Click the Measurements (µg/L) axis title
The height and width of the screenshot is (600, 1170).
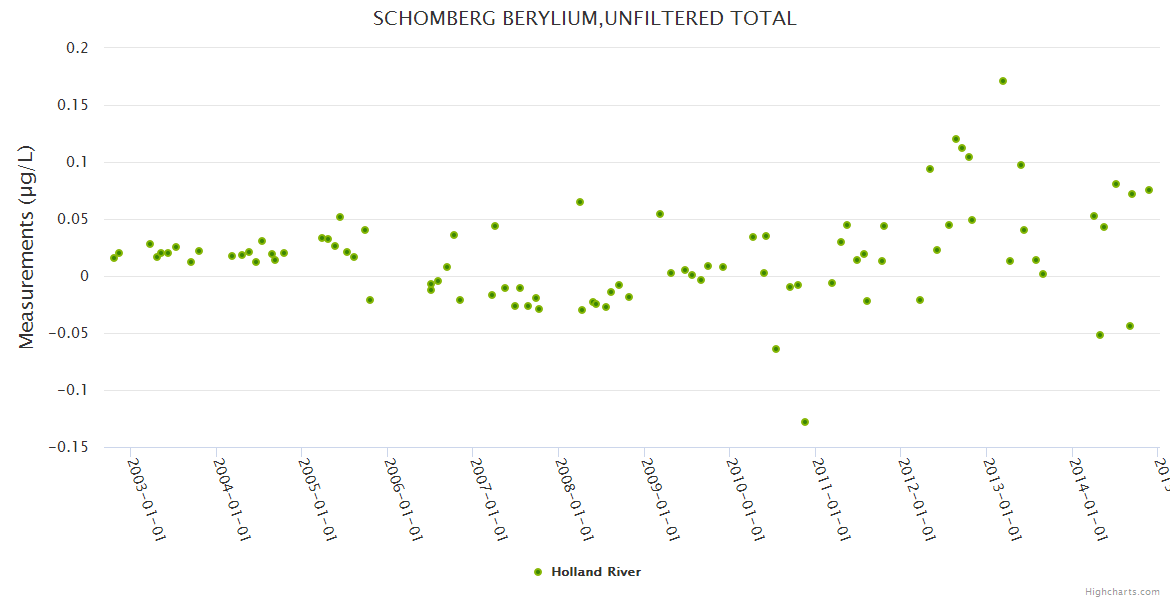pos(27,247)
